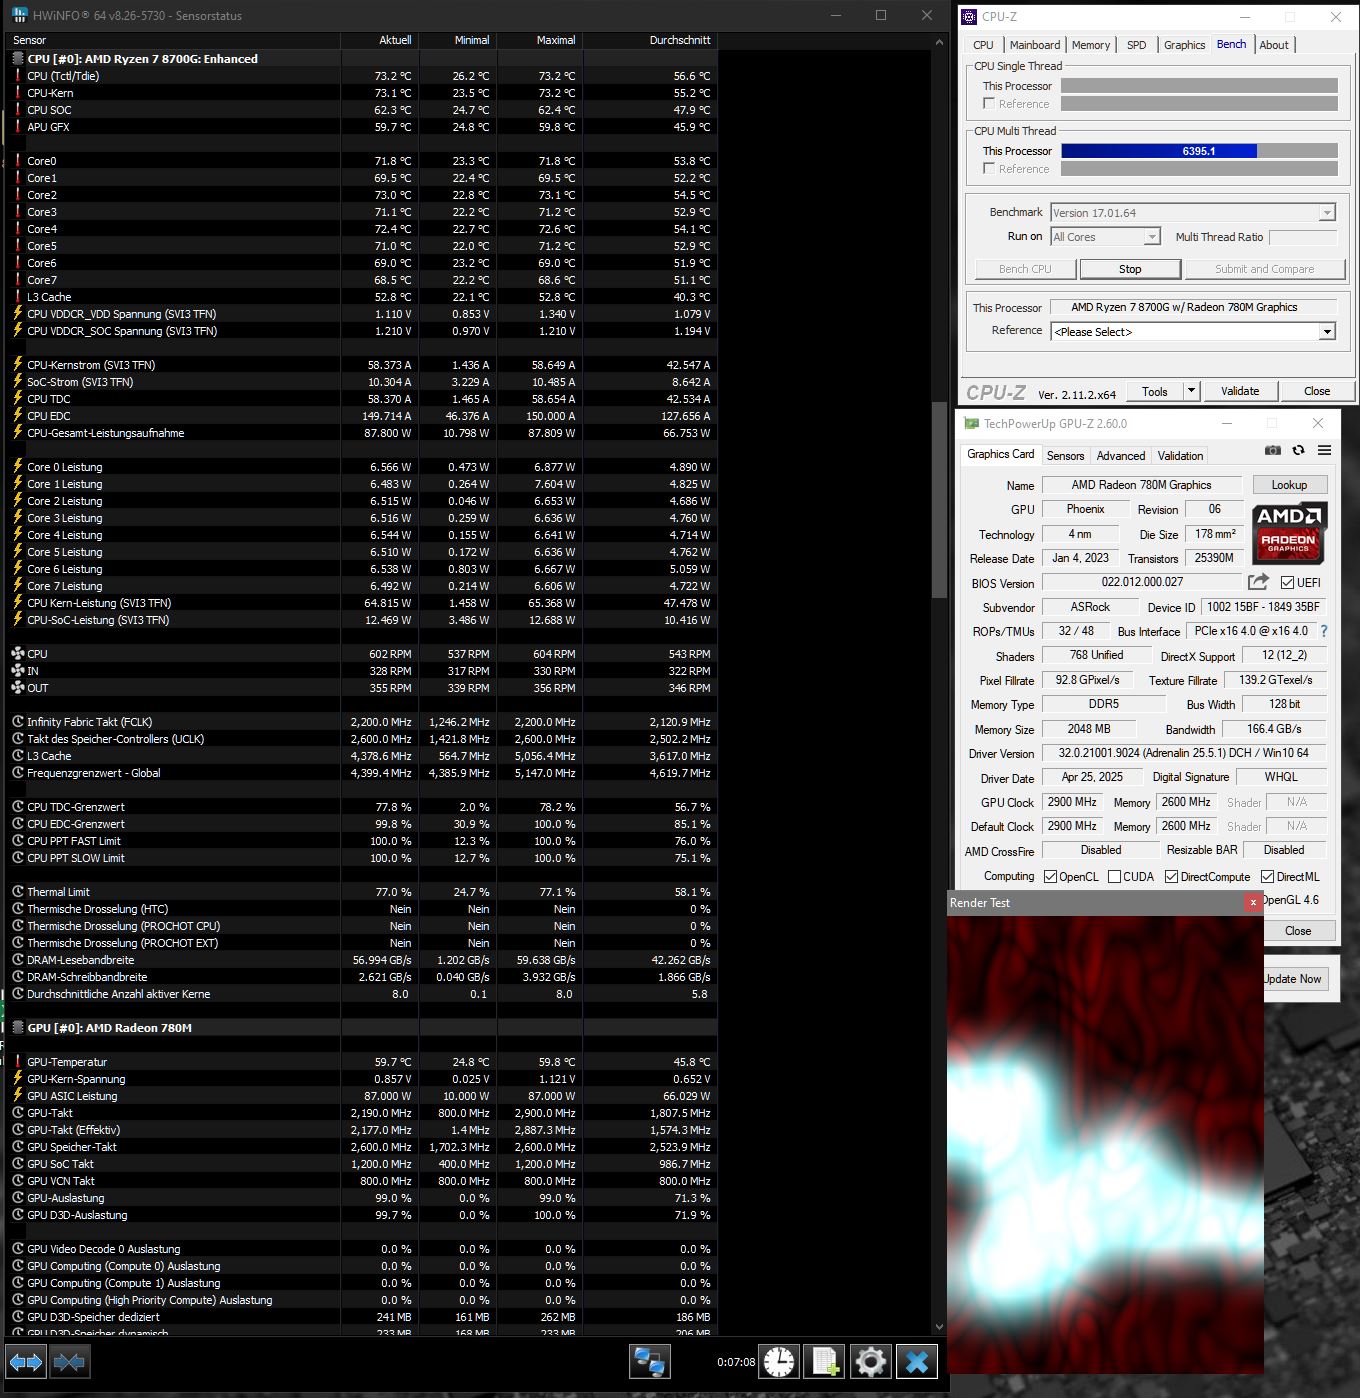Click the blue X close-sensors icon in HWiNFO
This screenshot has height=1398, width=1360.
tap(917, 1362)
